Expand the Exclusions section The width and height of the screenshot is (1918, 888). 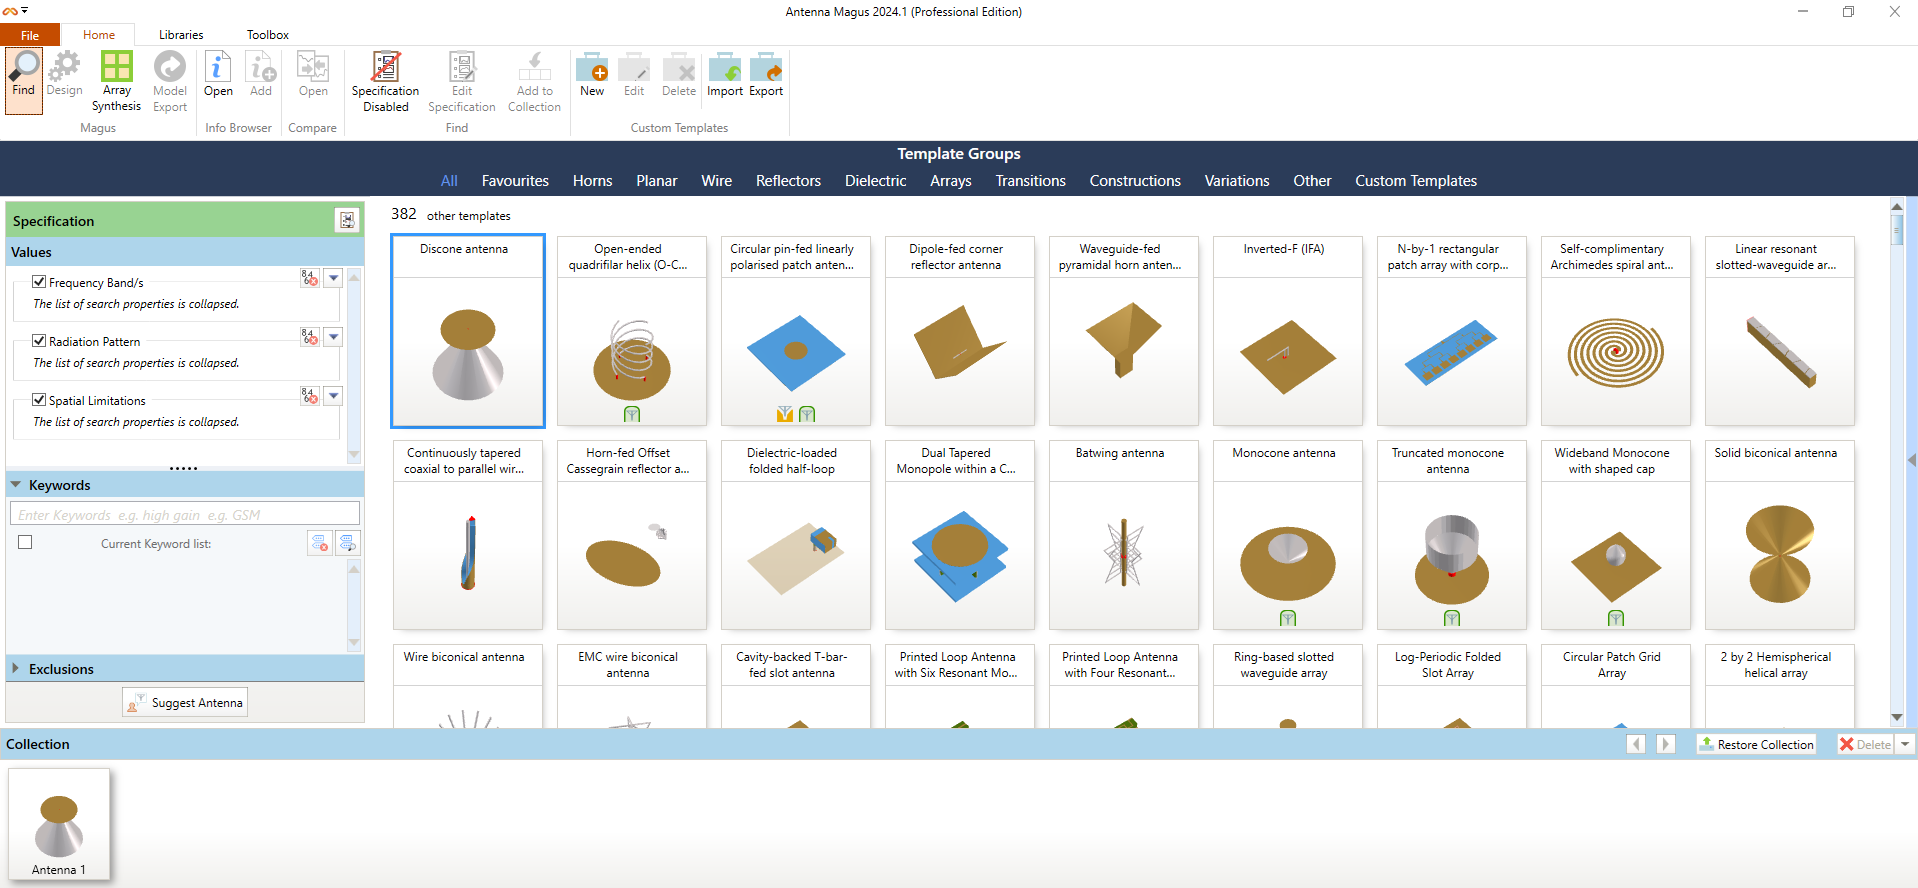16,668
